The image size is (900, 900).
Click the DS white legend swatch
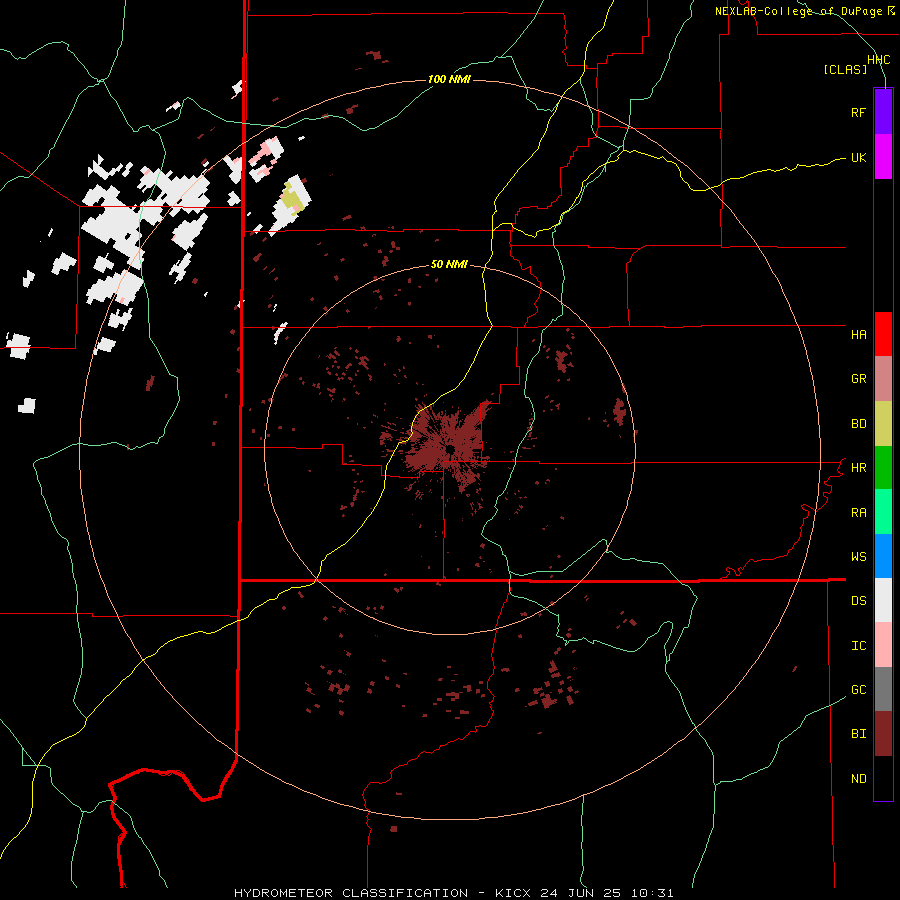(x=883, y=600)
